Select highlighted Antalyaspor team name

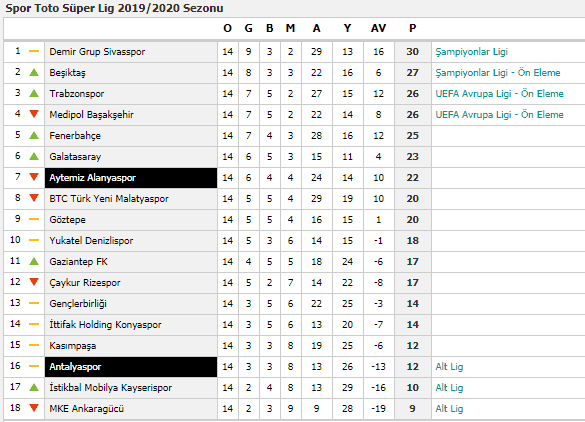coord(75,367)
